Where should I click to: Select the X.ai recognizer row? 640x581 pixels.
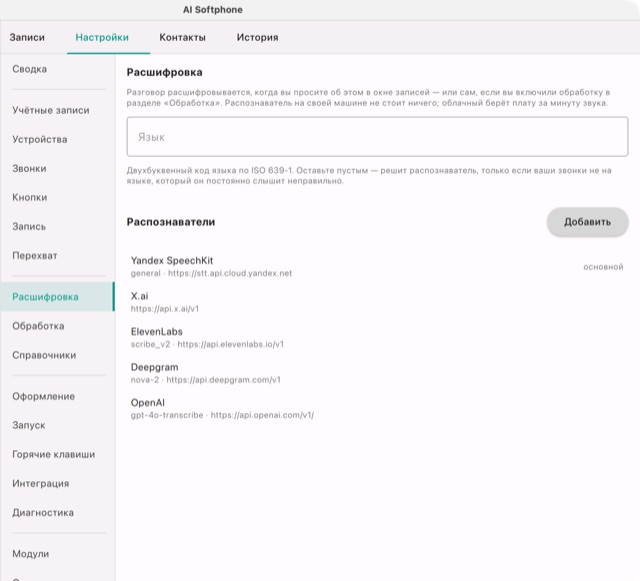pos(377,302)
